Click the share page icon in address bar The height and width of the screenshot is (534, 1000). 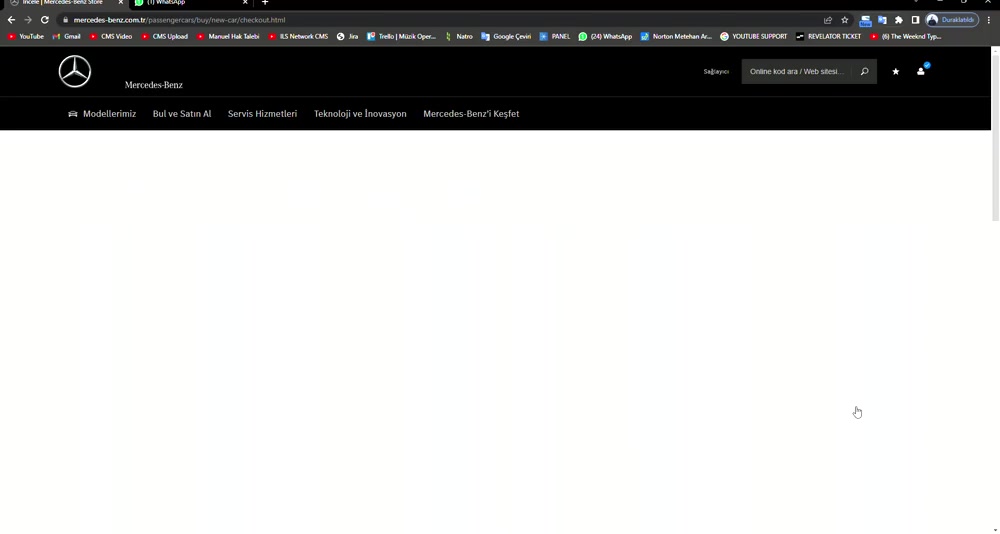pos(828,20)
